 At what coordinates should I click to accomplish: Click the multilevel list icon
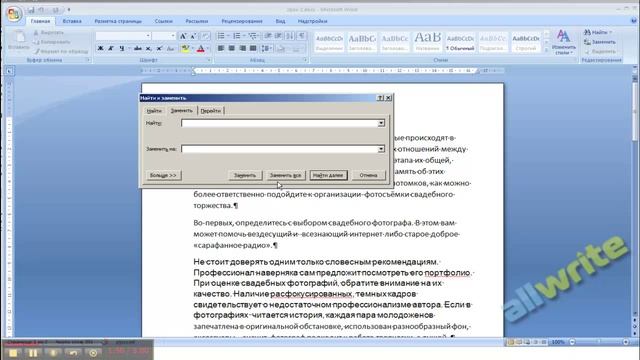tap(253, 36)
